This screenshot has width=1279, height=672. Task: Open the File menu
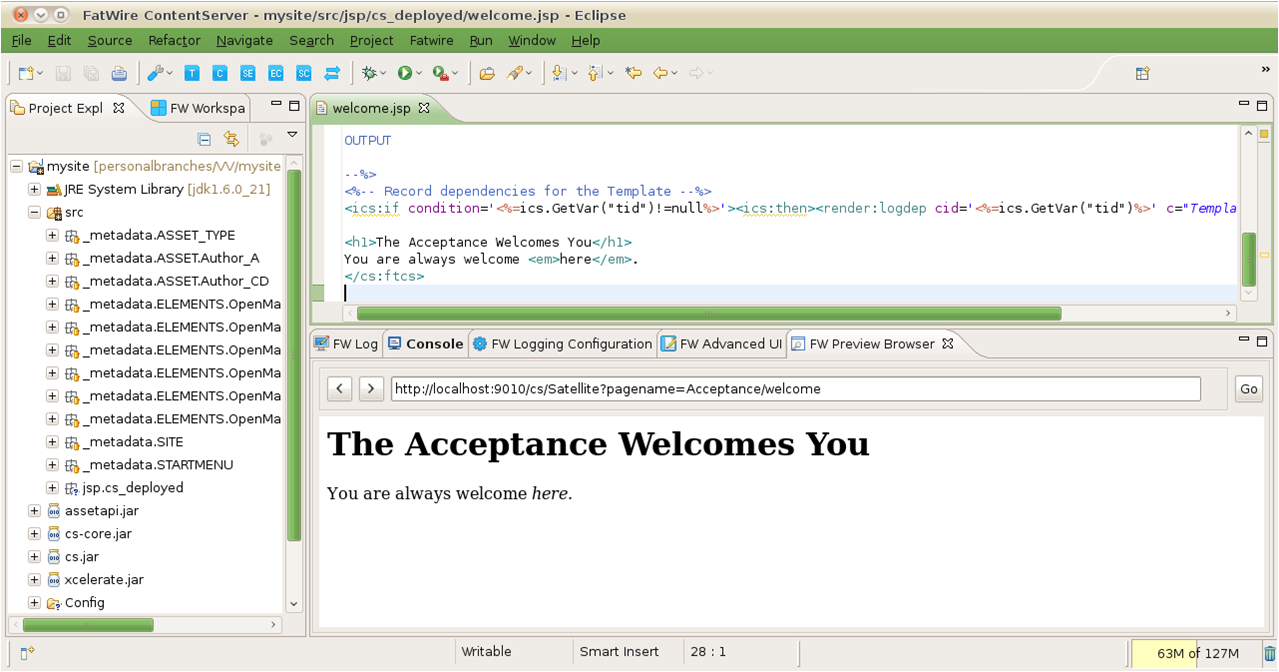tap(21, 40)
